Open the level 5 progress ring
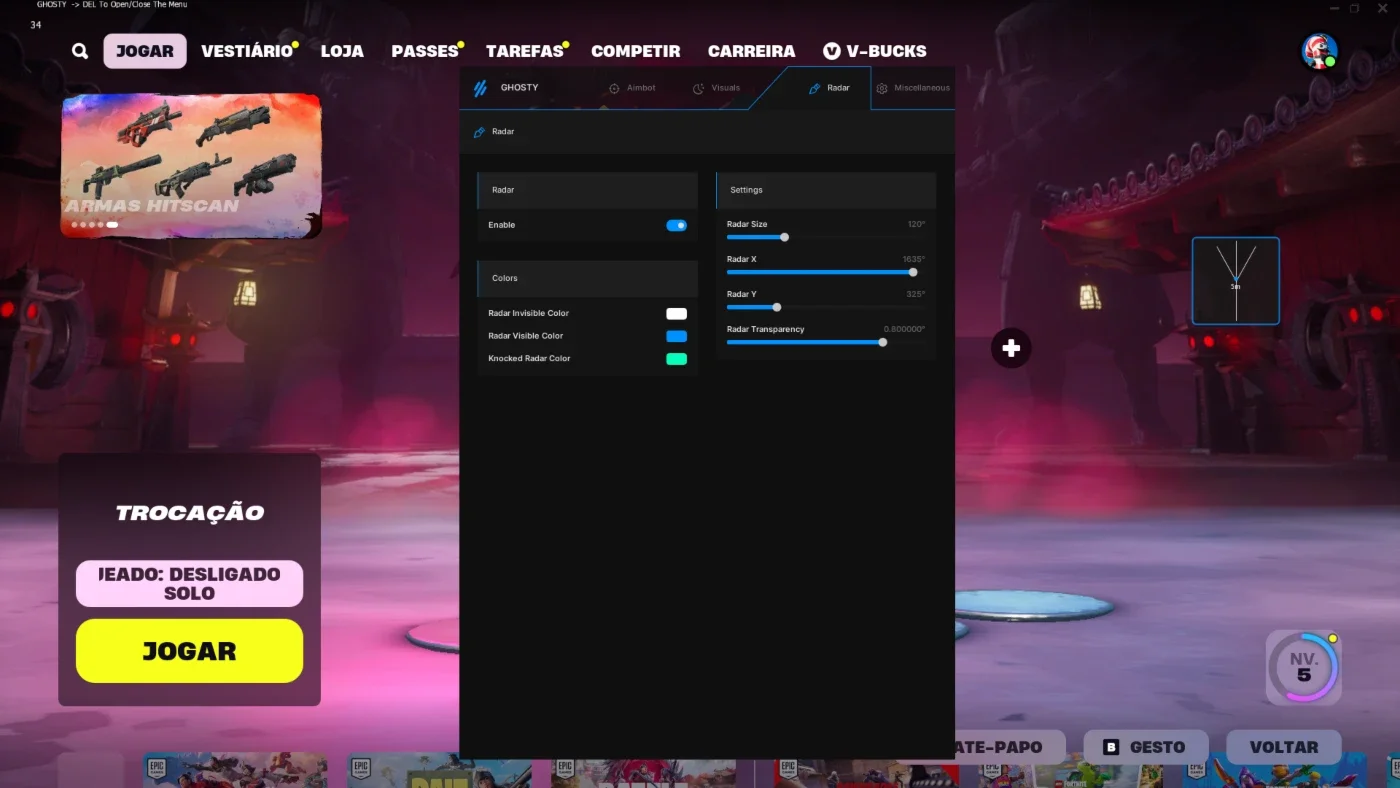 [1304, 667]
